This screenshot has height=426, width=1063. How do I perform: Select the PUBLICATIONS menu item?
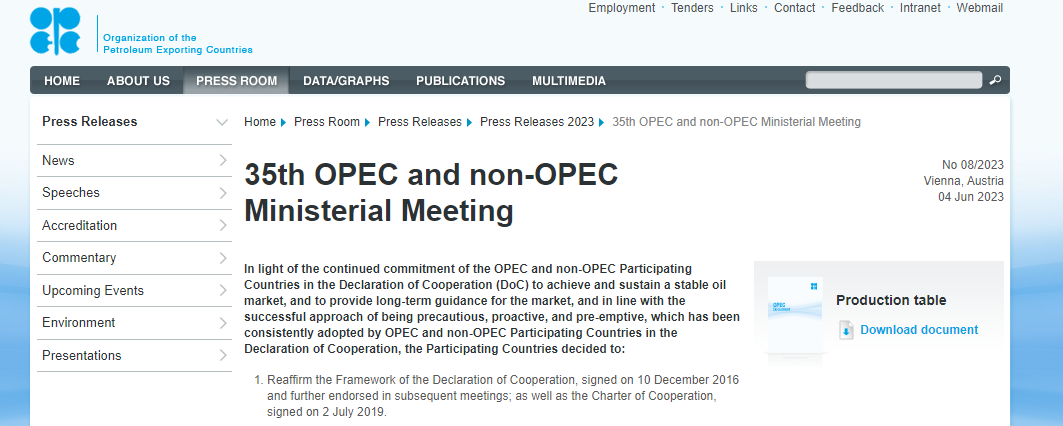[460, 81]
